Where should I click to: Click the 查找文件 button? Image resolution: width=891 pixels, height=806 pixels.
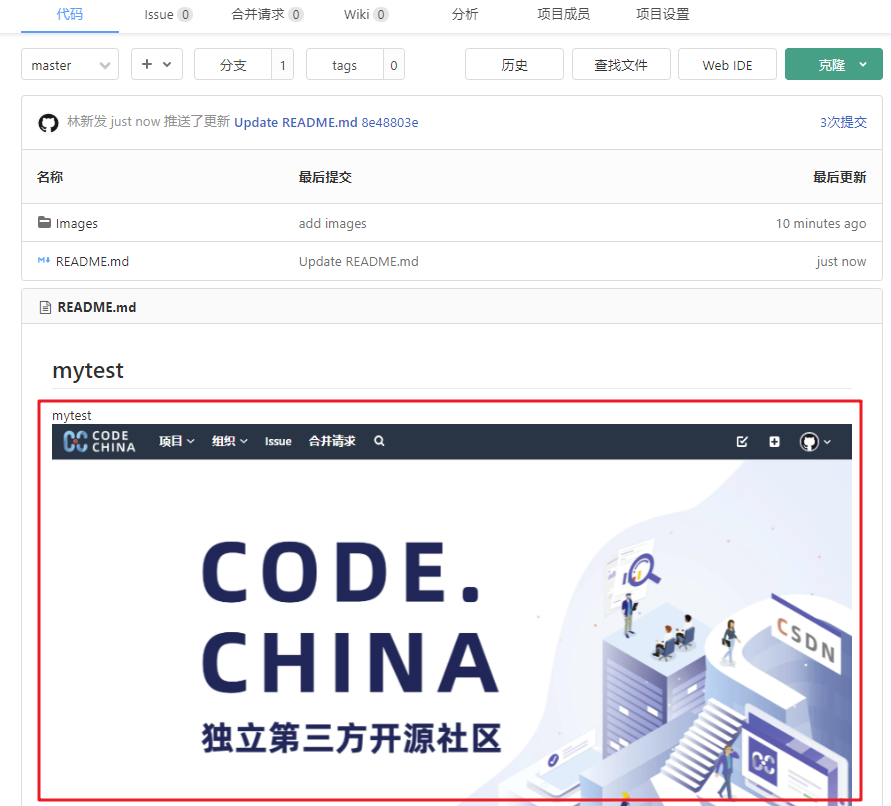621,63
